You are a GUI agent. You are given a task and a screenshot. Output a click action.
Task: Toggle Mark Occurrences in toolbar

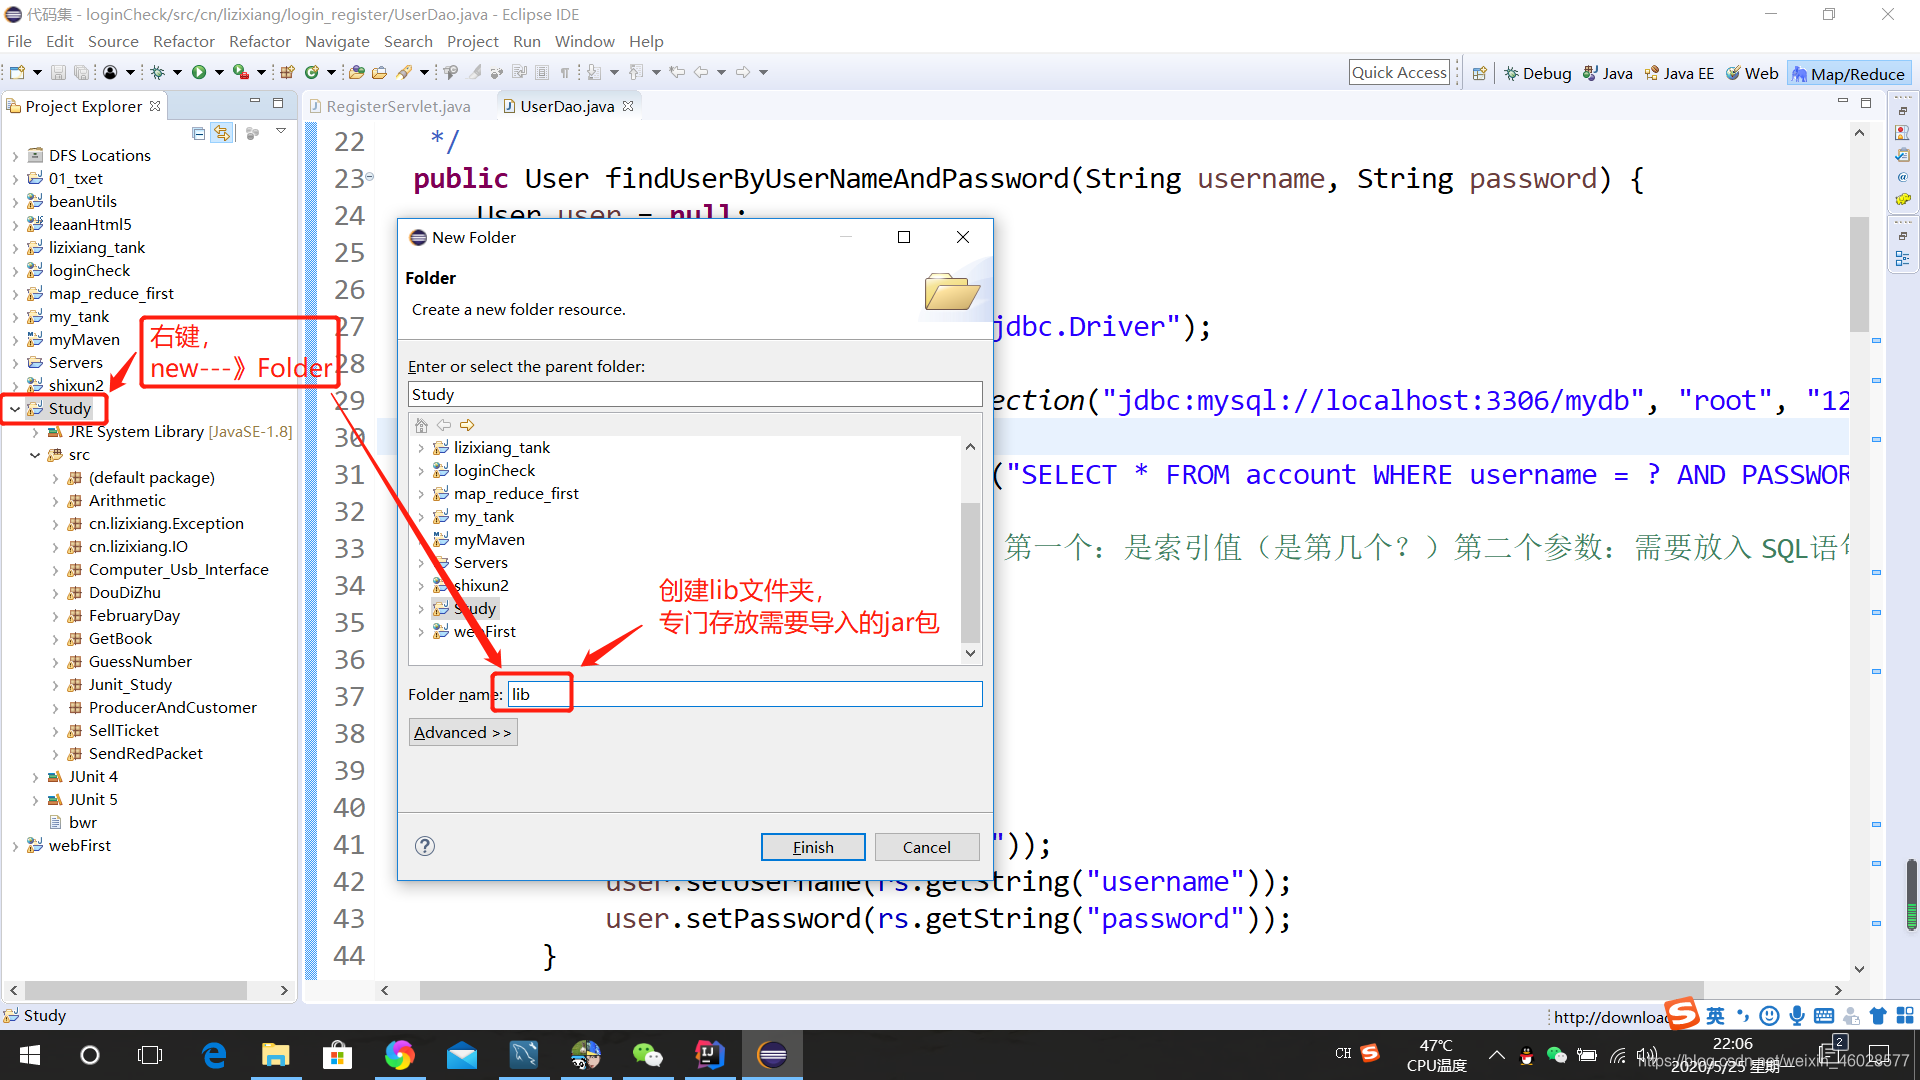point(474,72)
